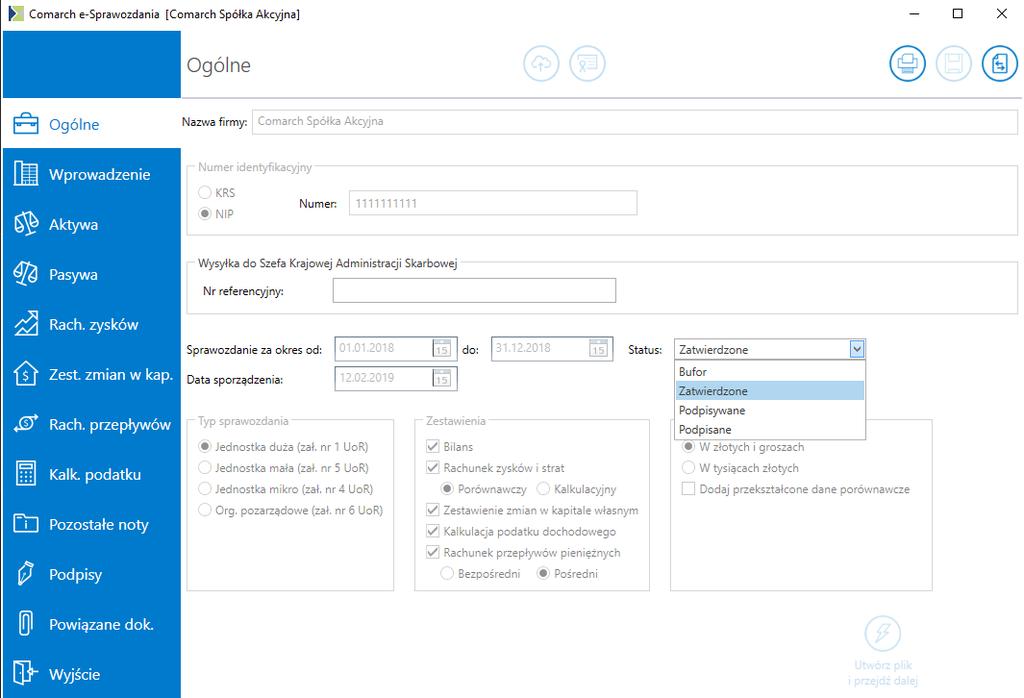Click the Ogólne briefcase icon
1024x698 pixels.
point(26,123)
